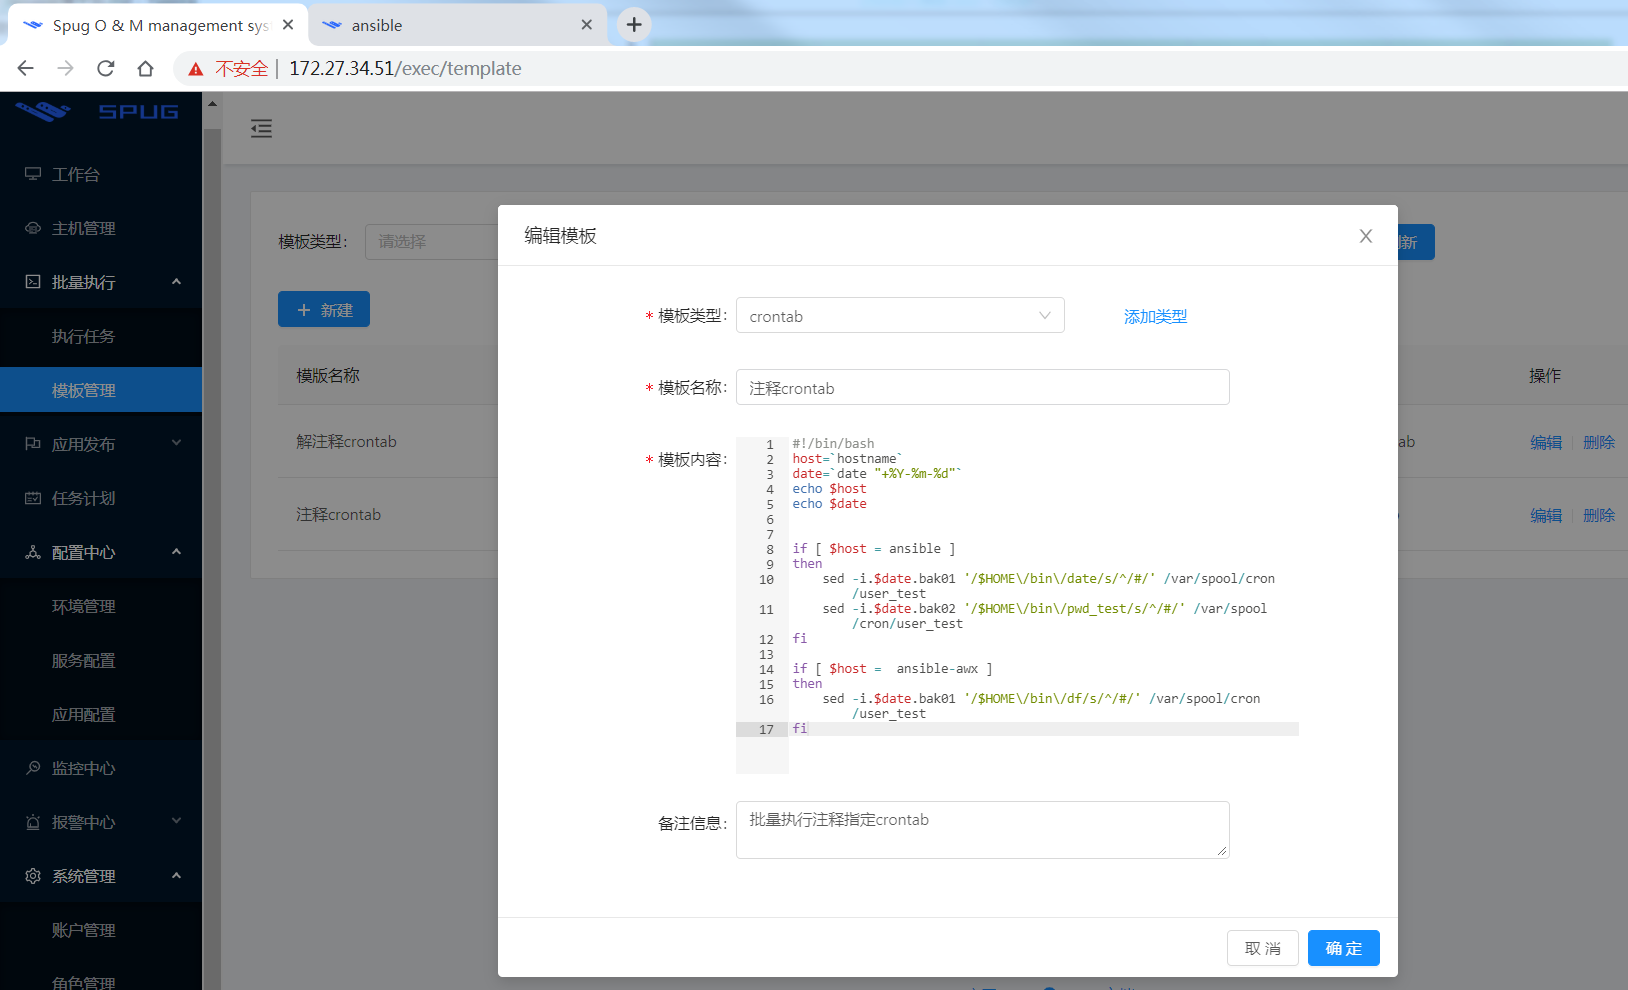Viewport: 1628px width, 990px height.
Task: Open 环境管理 submenu item
Action: [x=101, y=606]
